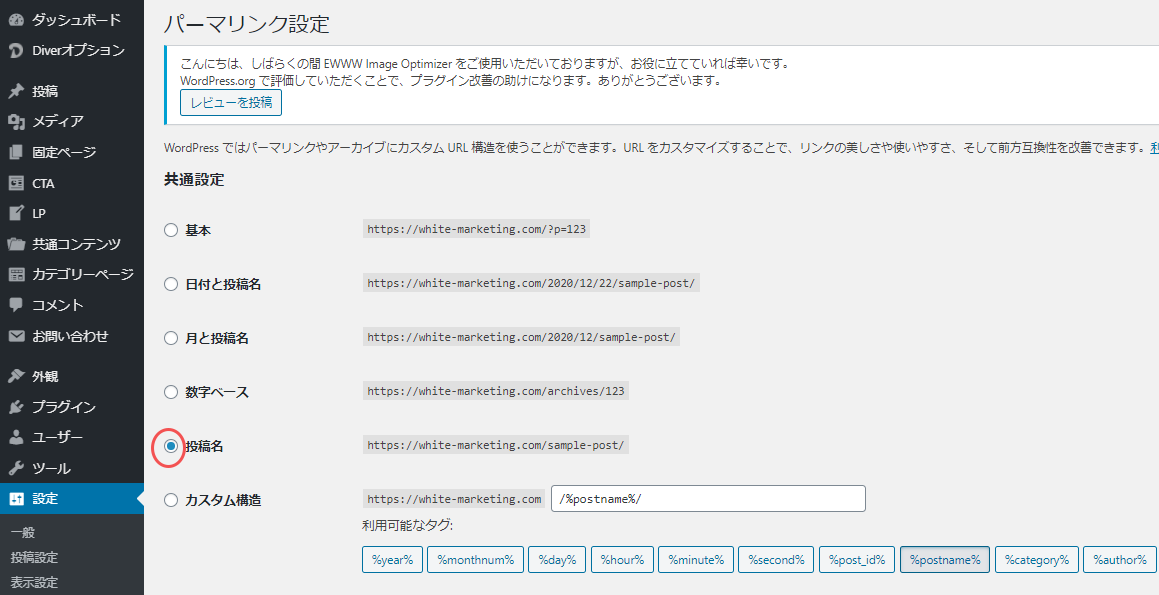
Task: Click the レビューを投稿 button
Action: point(231,103)
